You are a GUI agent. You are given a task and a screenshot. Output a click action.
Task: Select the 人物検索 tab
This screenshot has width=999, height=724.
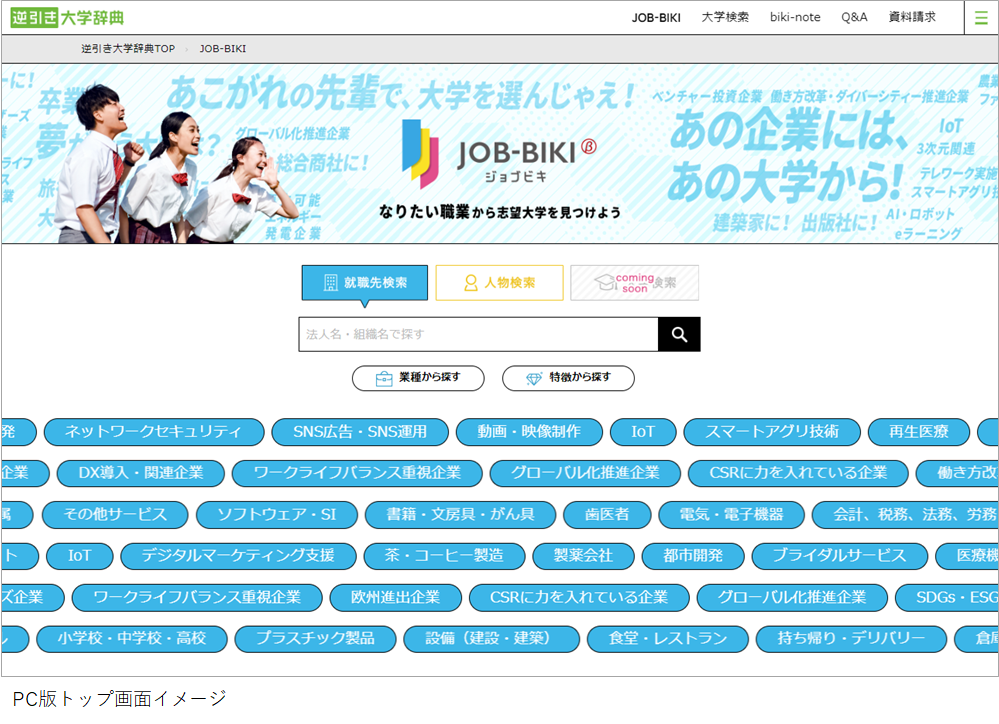(500, 282)
